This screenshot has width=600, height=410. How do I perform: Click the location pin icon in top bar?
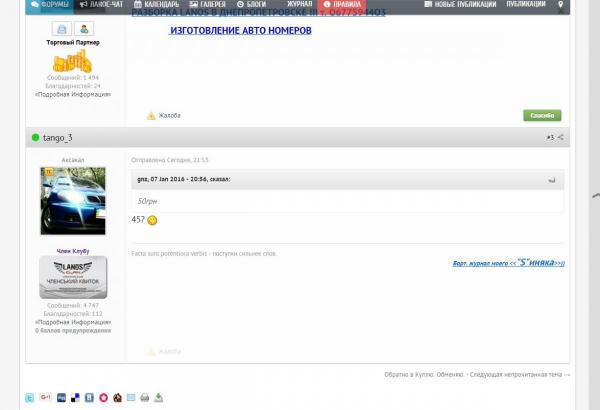(589, 5)
